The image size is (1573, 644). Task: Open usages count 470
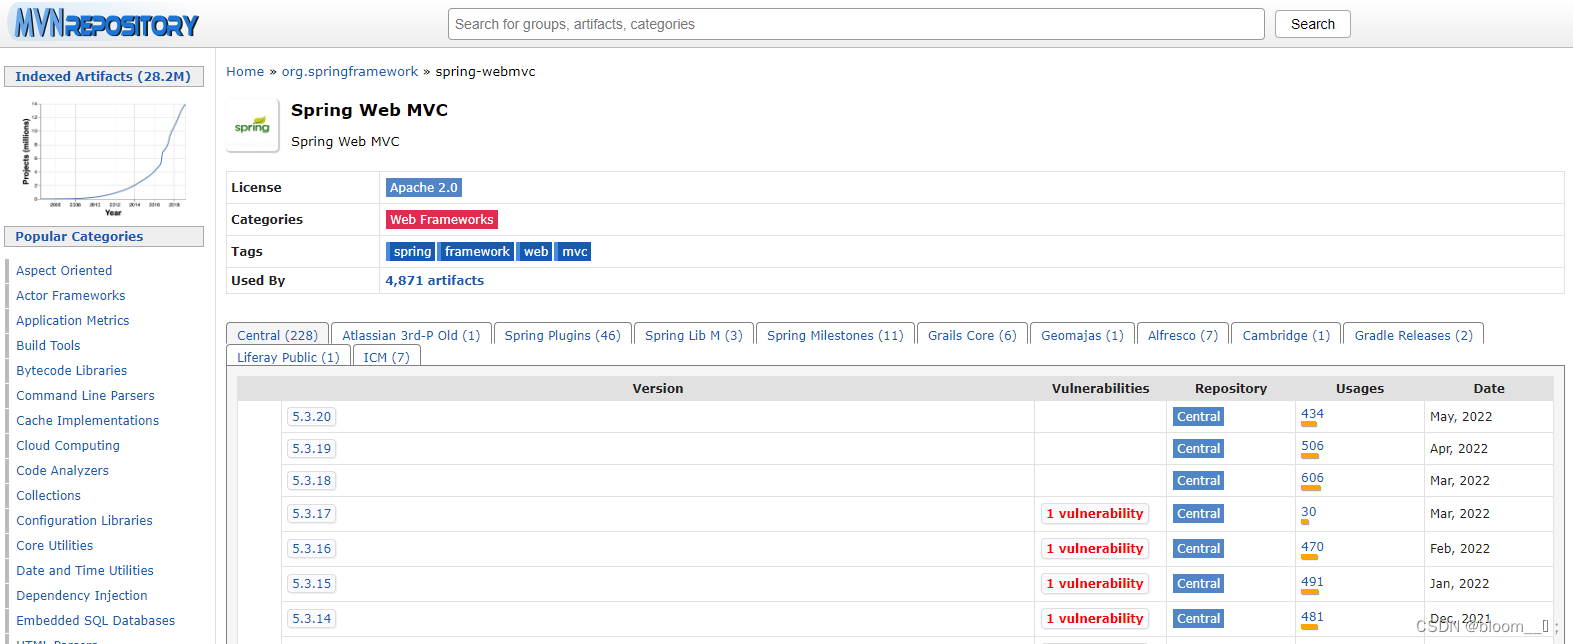[x=1312, y=547]
